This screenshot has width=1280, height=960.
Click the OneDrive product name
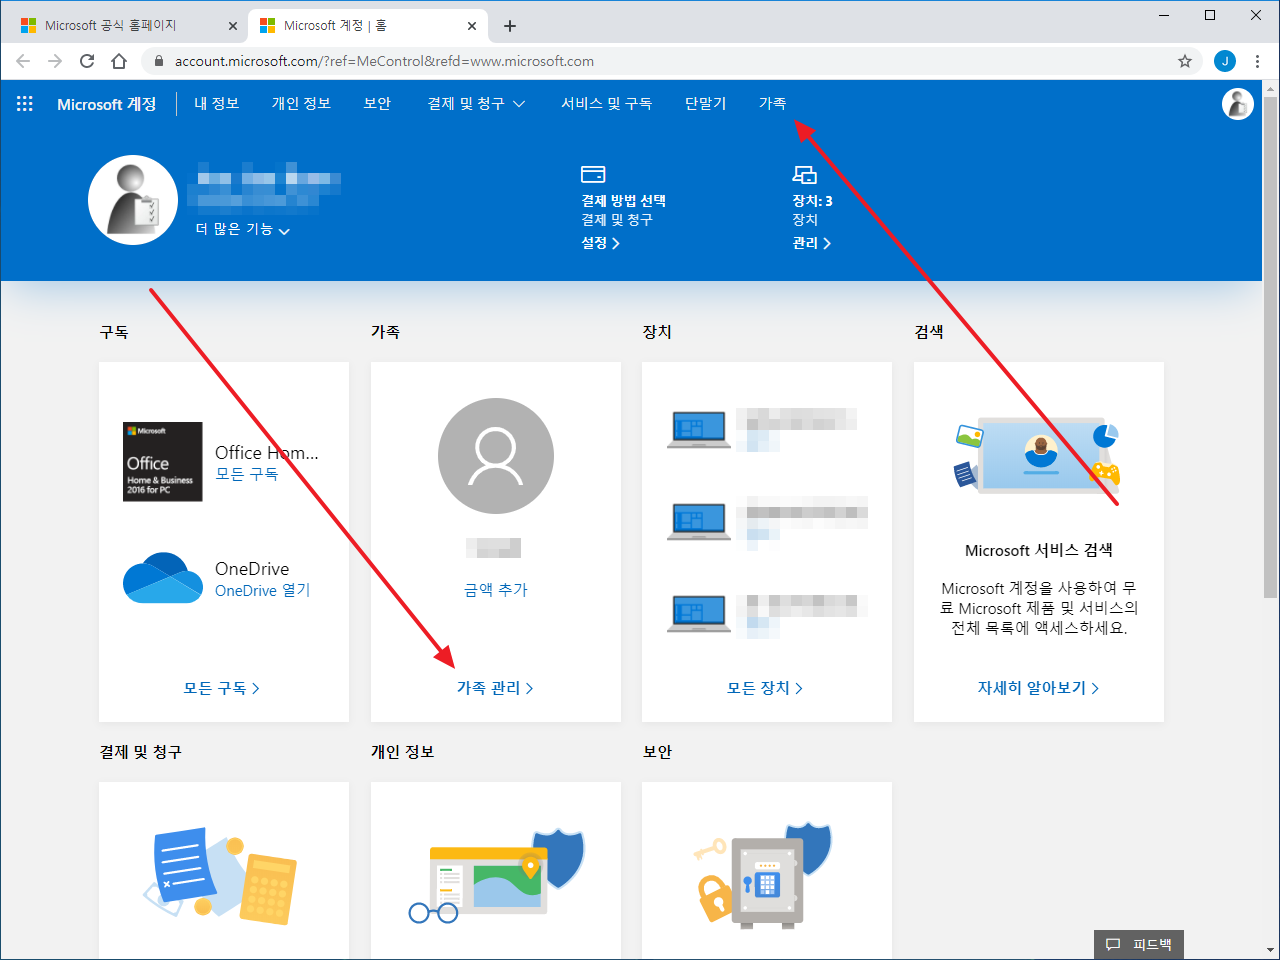[x=252, y=568]
